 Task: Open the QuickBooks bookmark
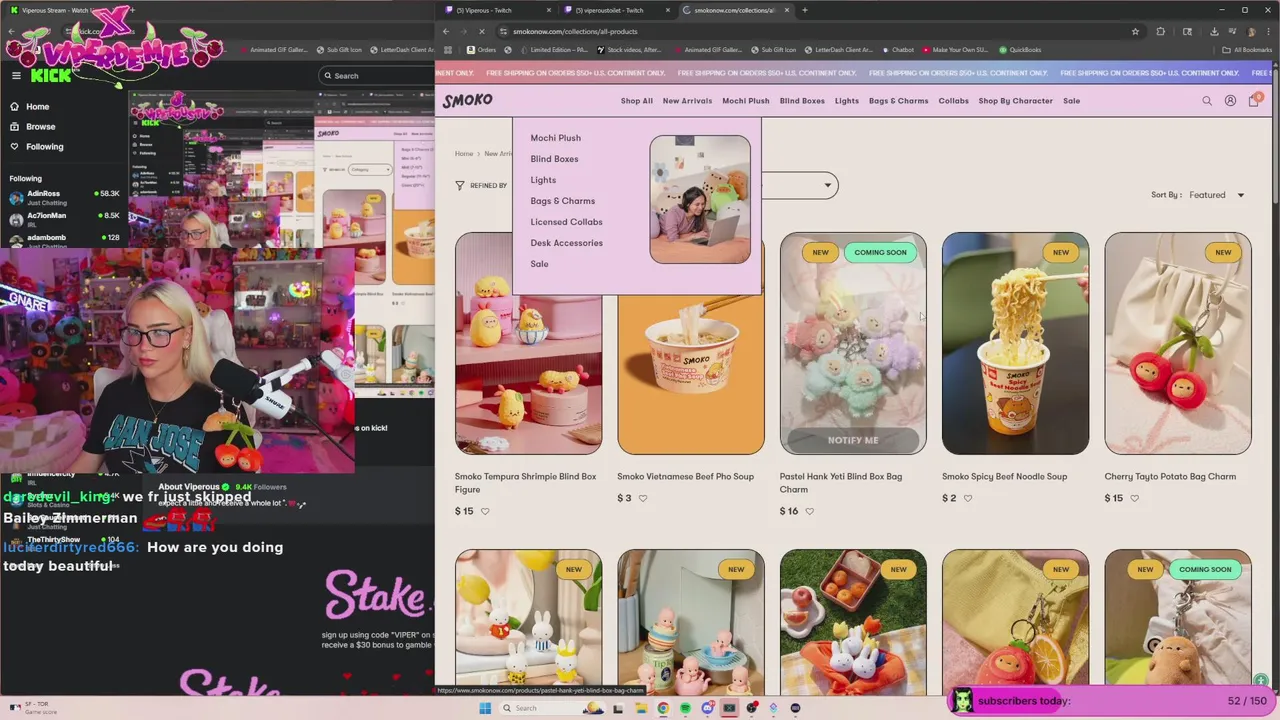pyautogui.click(x=1020, y=50)
